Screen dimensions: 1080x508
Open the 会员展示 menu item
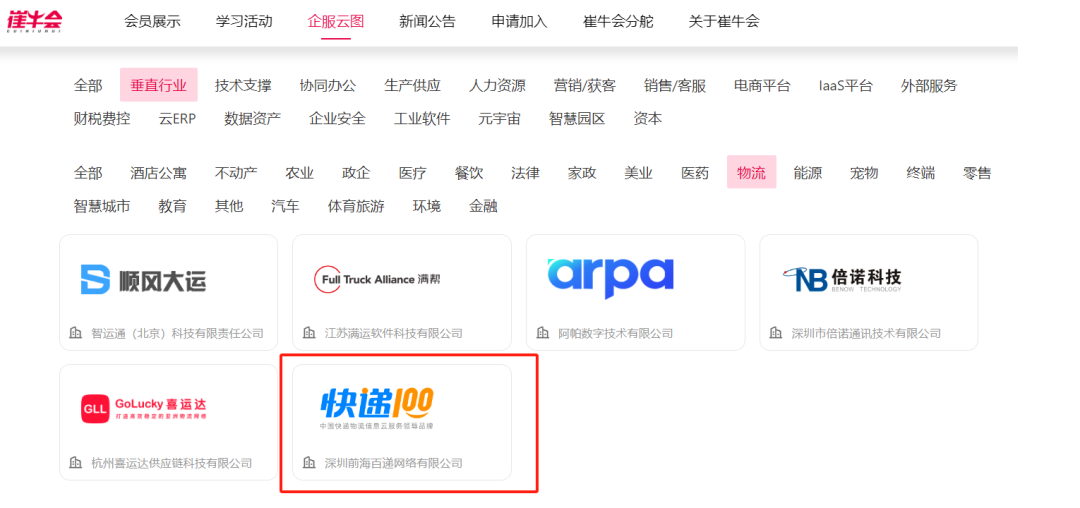coord(152,21)
